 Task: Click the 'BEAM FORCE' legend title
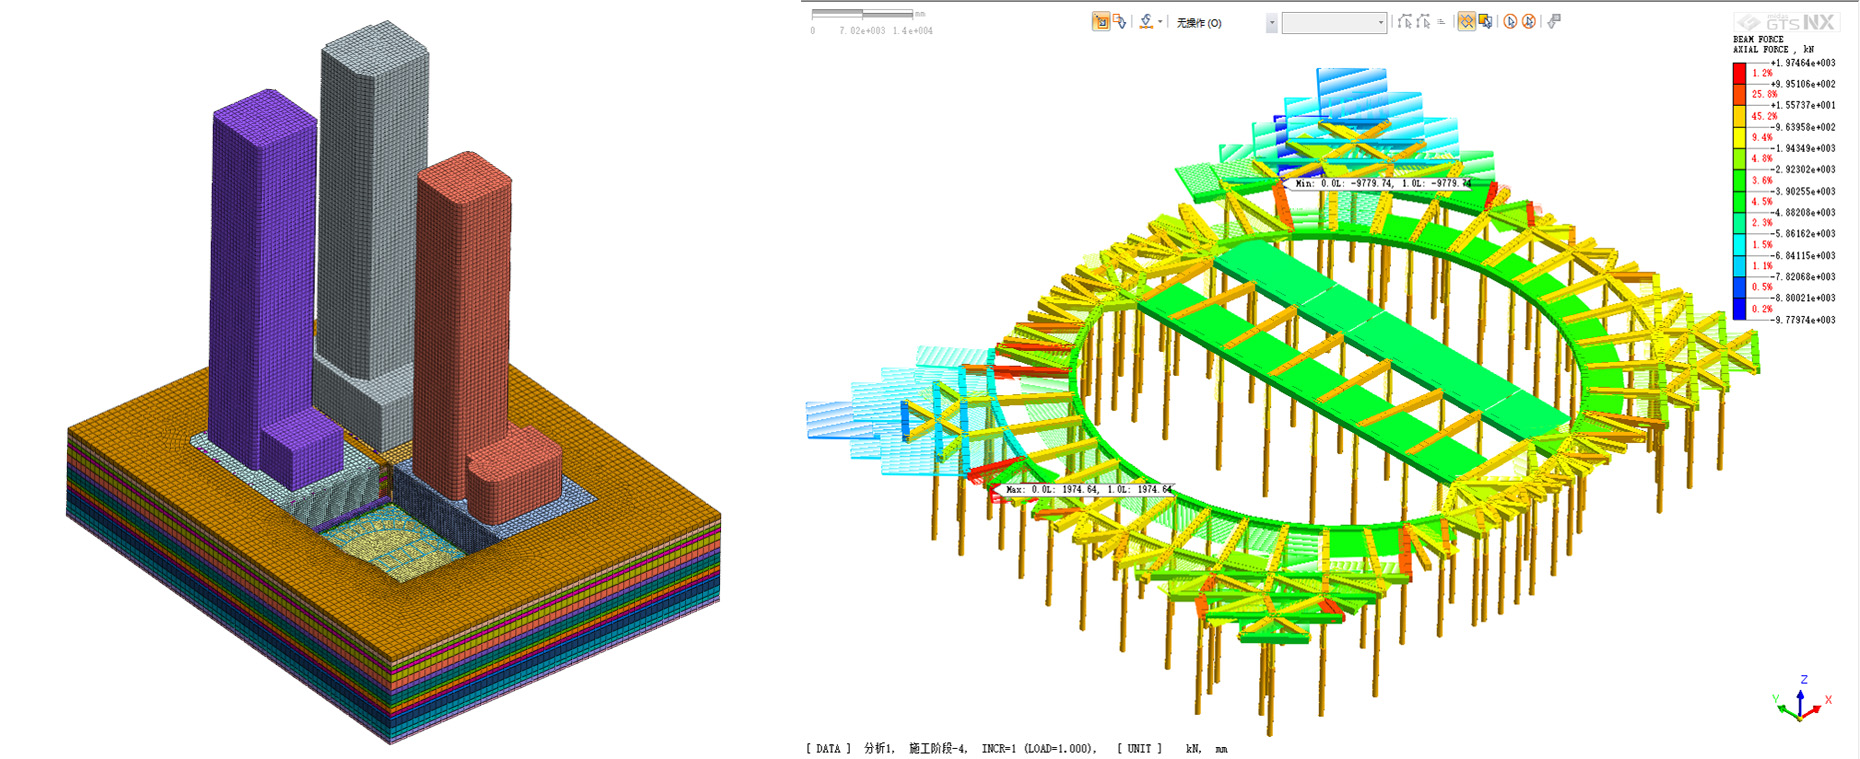(1758, 40)
